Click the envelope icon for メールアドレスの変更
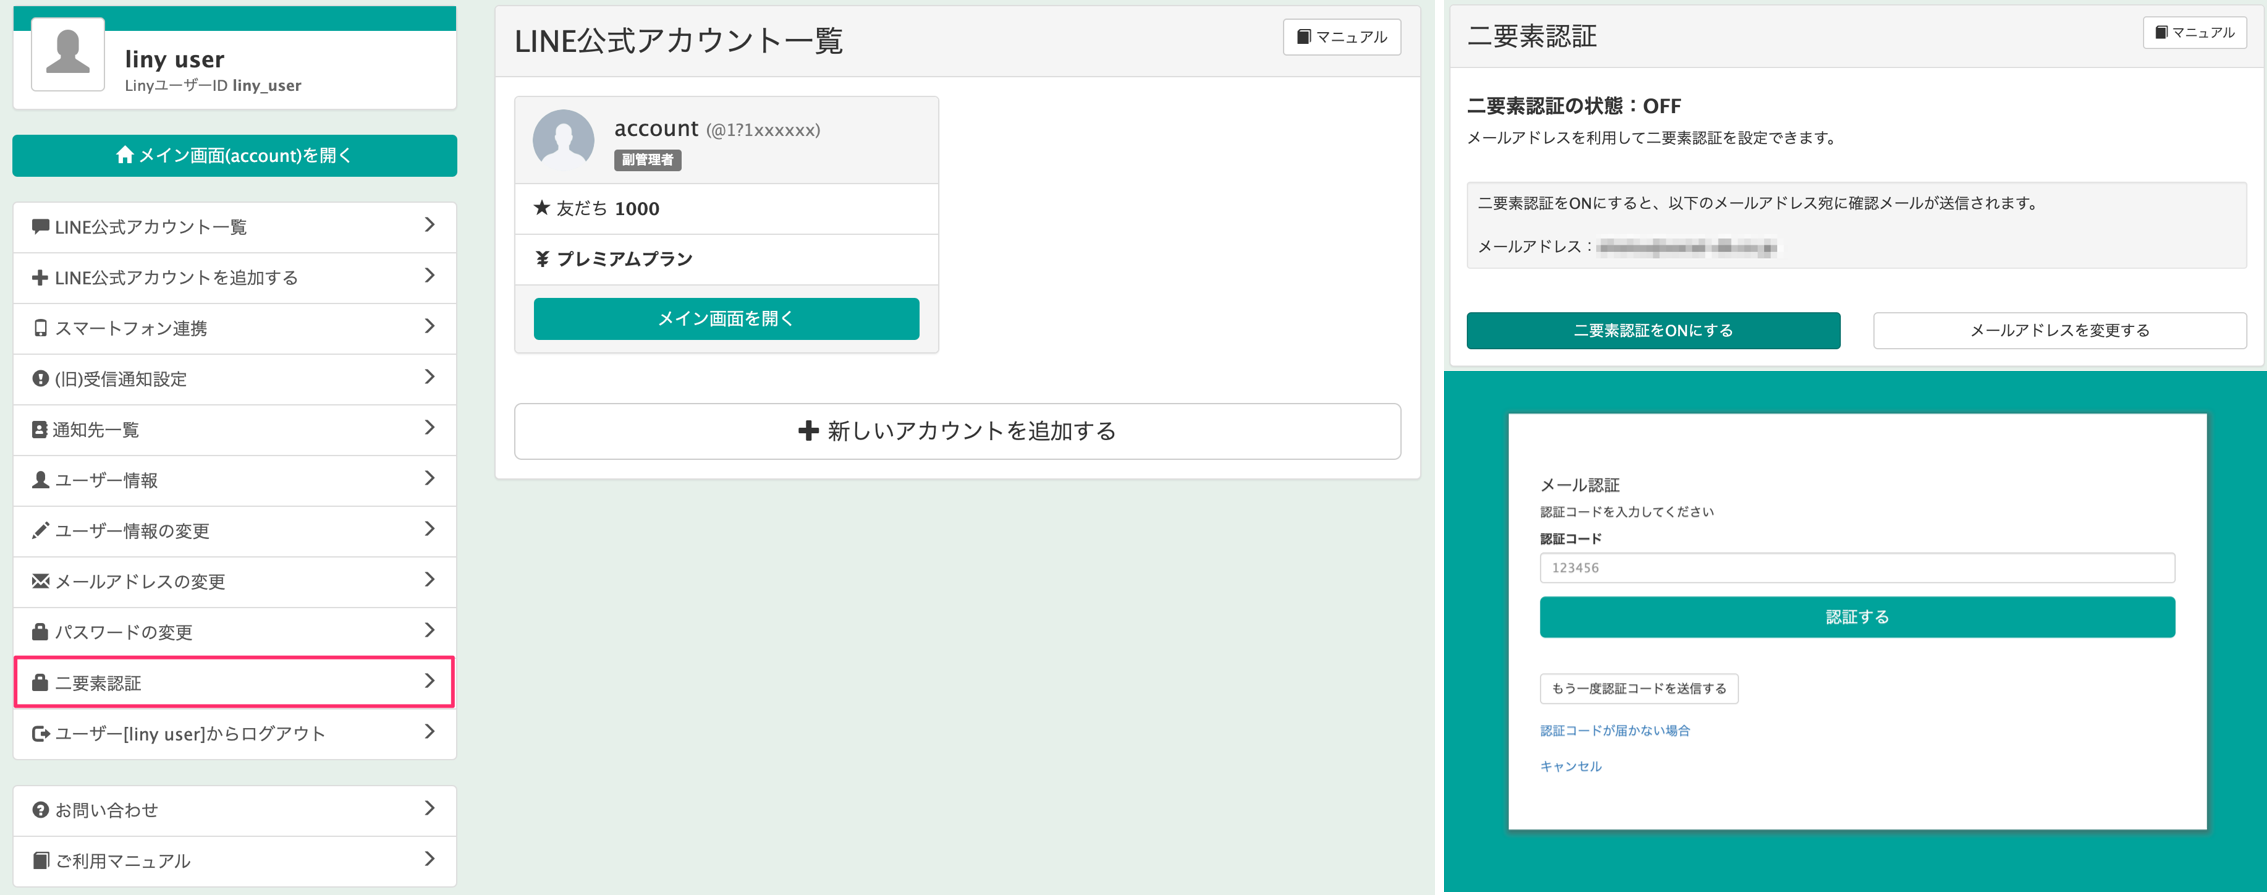This screenshot has height=895, width=2267. point(40,581)
